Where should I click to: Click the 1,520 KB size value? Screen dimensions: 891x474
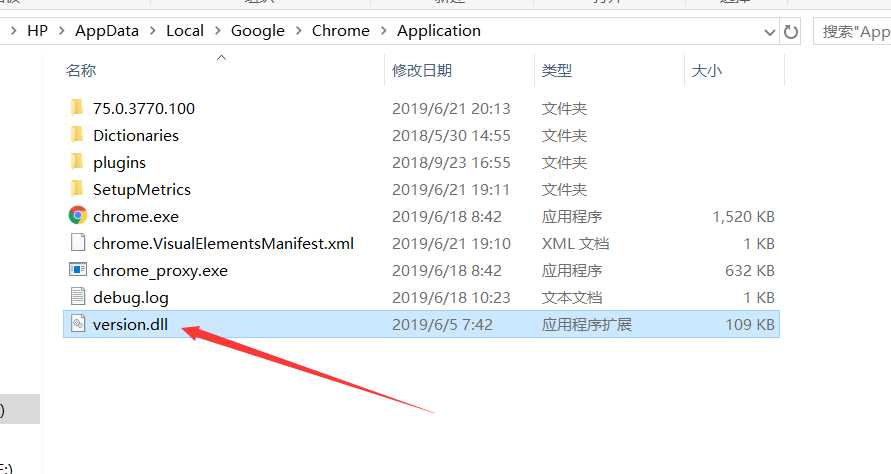click(x=743, y=217)
